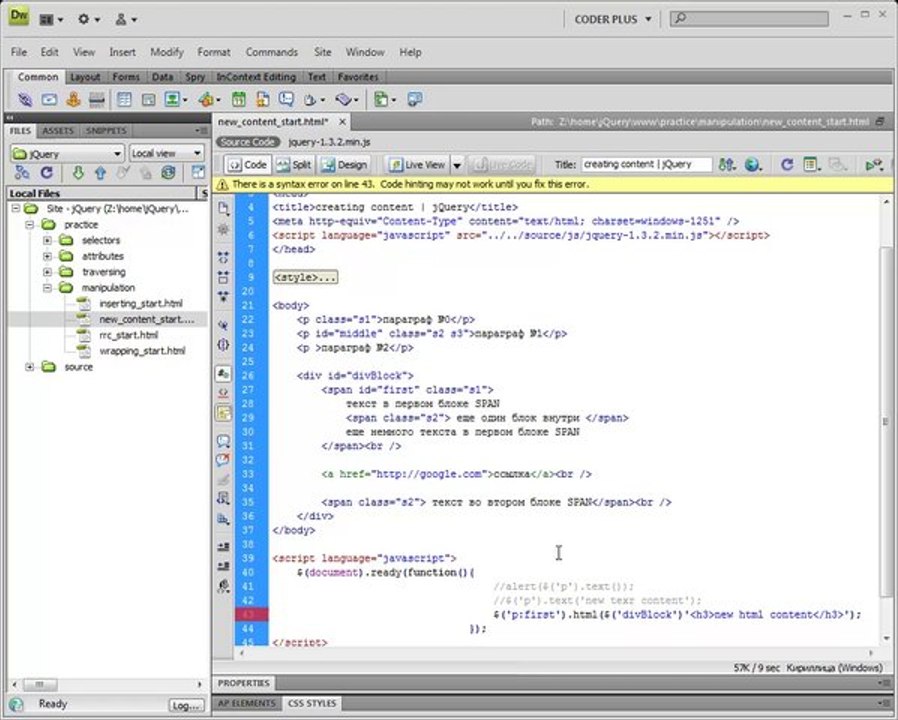
Task: Show Open Documents list in coding toolbar
Action: pos(223,208)
